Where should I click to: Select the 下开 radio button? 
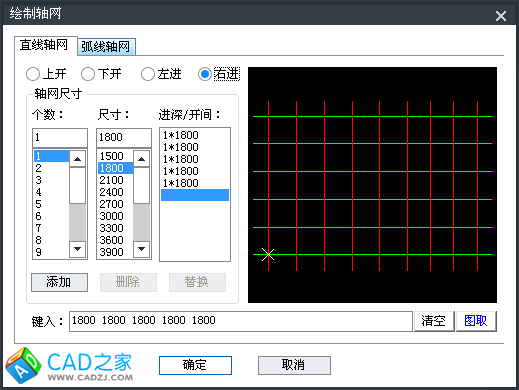coord(88,74)
